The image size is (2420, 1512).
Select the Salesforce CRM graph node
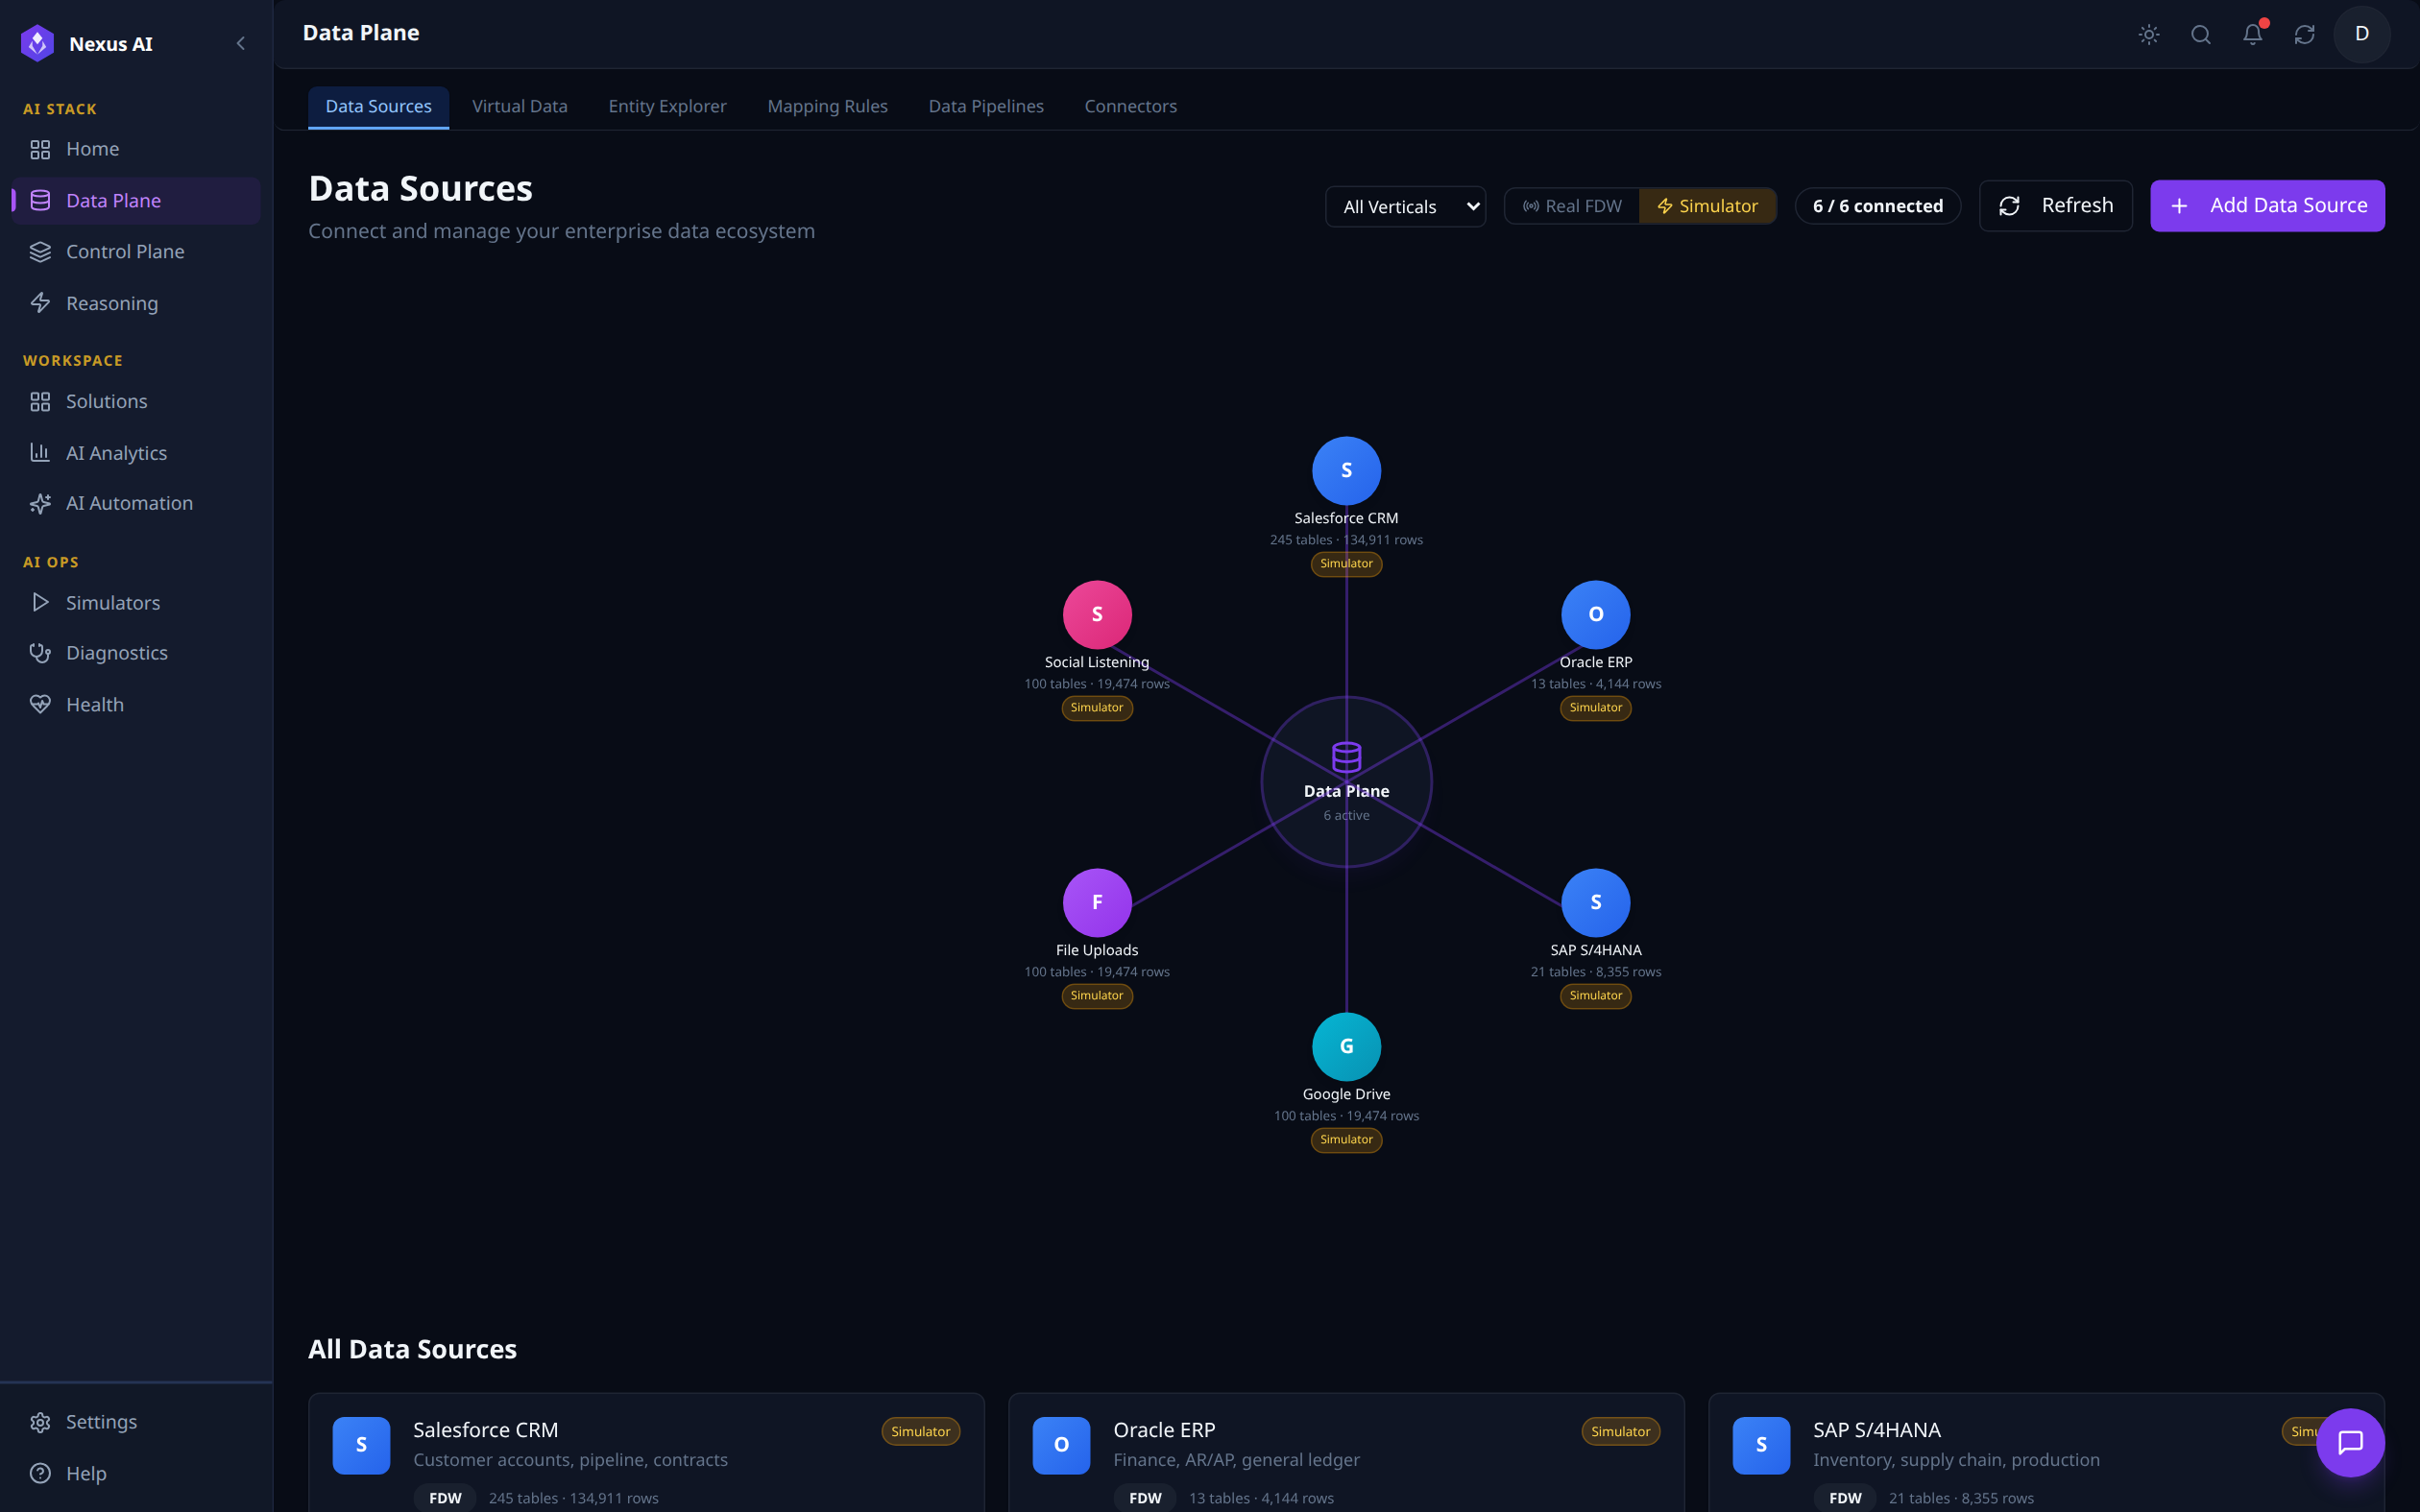coord(1346,471)
